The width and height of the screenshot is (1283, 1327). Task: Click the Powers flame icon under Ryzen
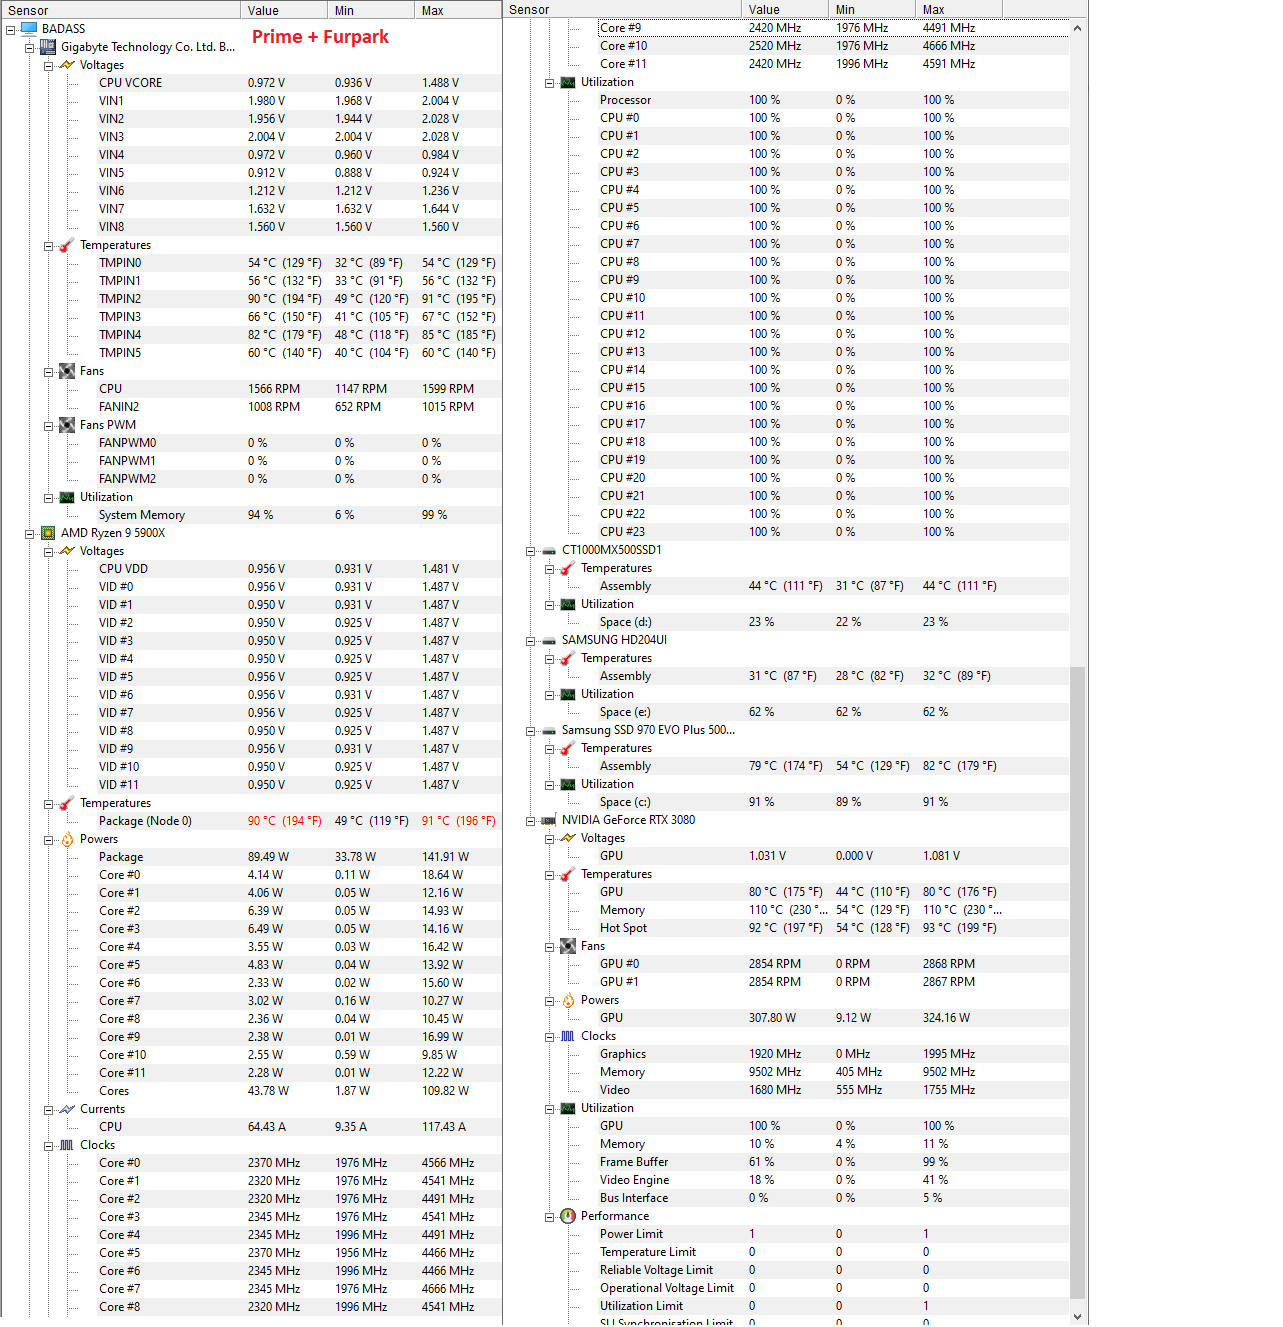(67, 839)
